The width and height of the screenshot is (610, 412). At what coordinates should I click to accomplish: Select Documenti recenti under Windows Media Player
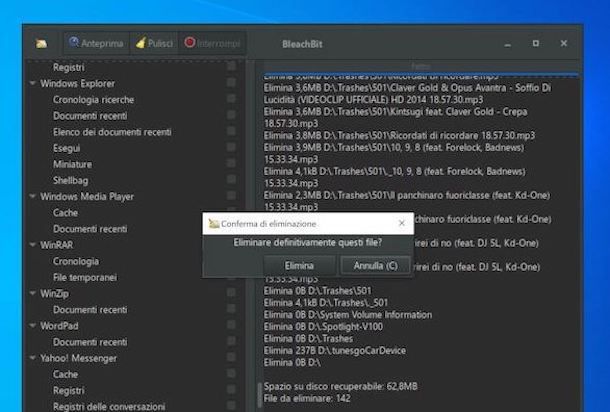click(x=90, y=229)
